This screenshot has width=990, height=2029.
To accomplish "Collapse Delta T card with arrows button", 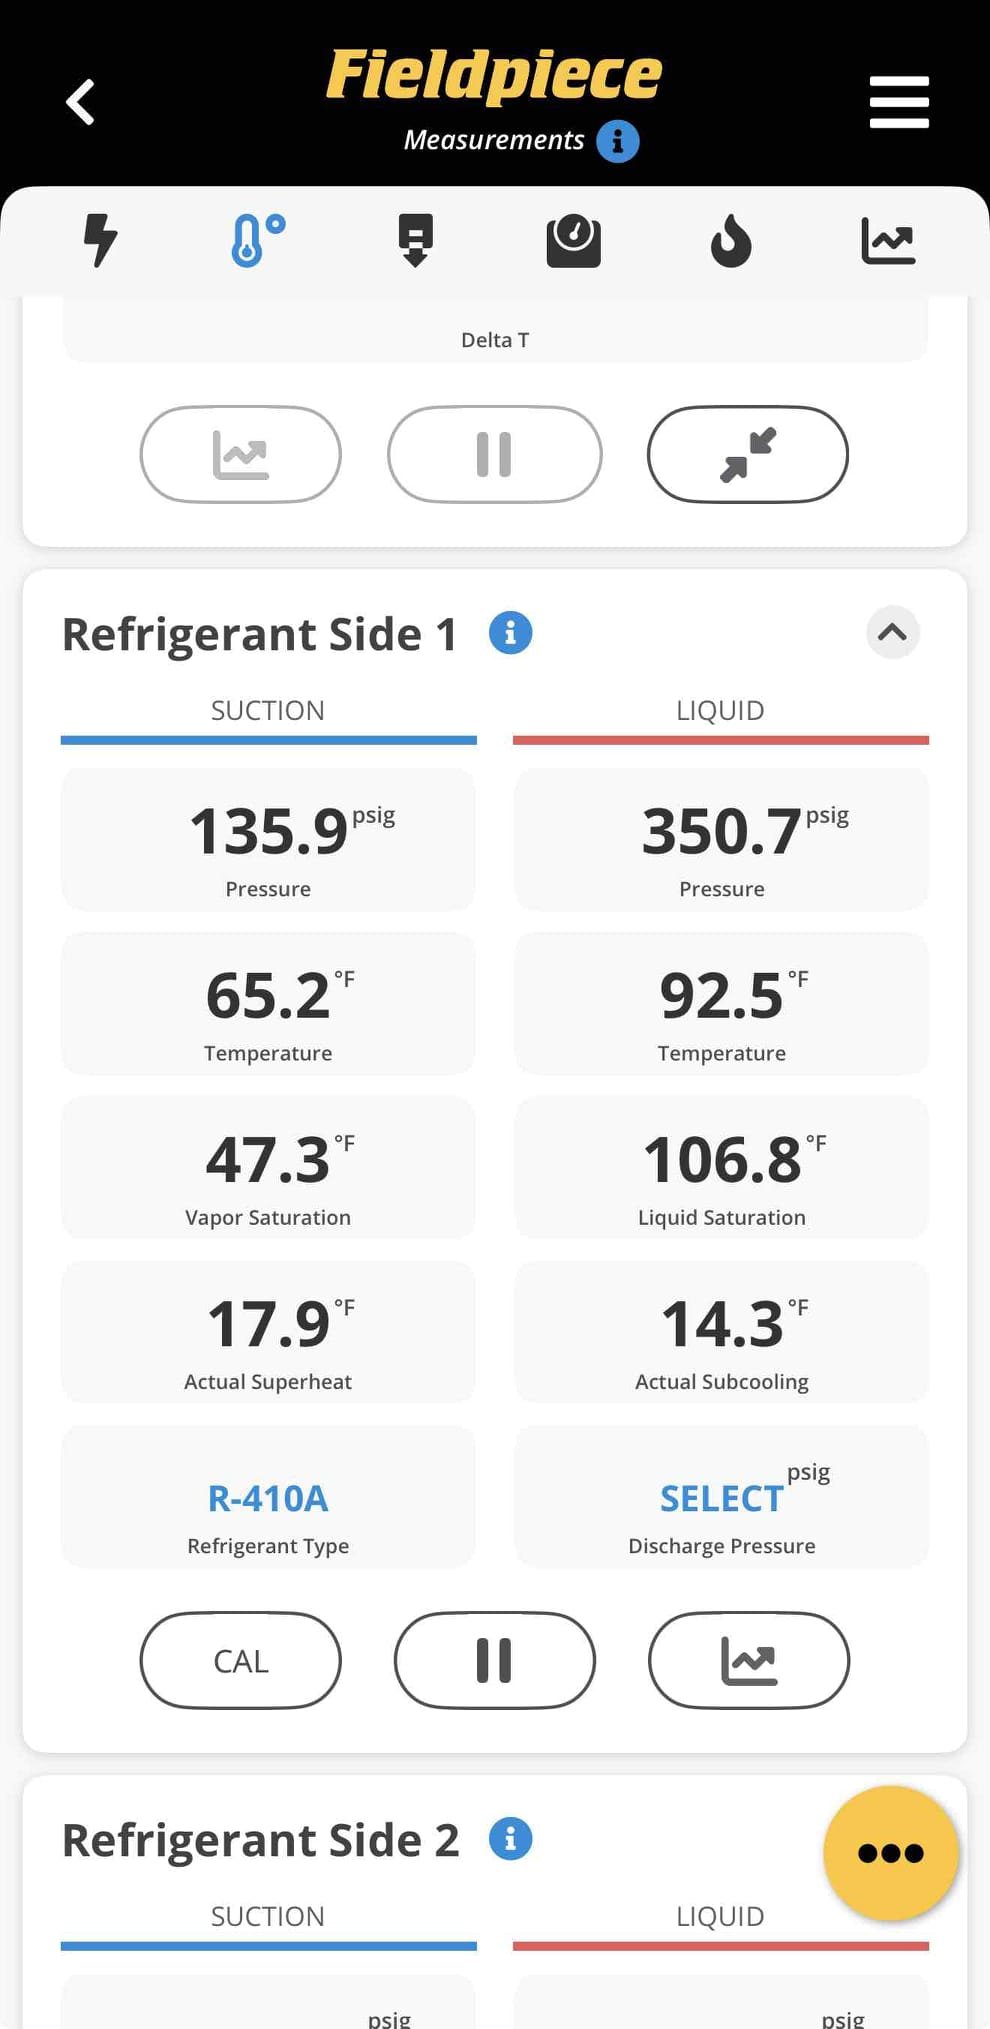I will (748, 454).
